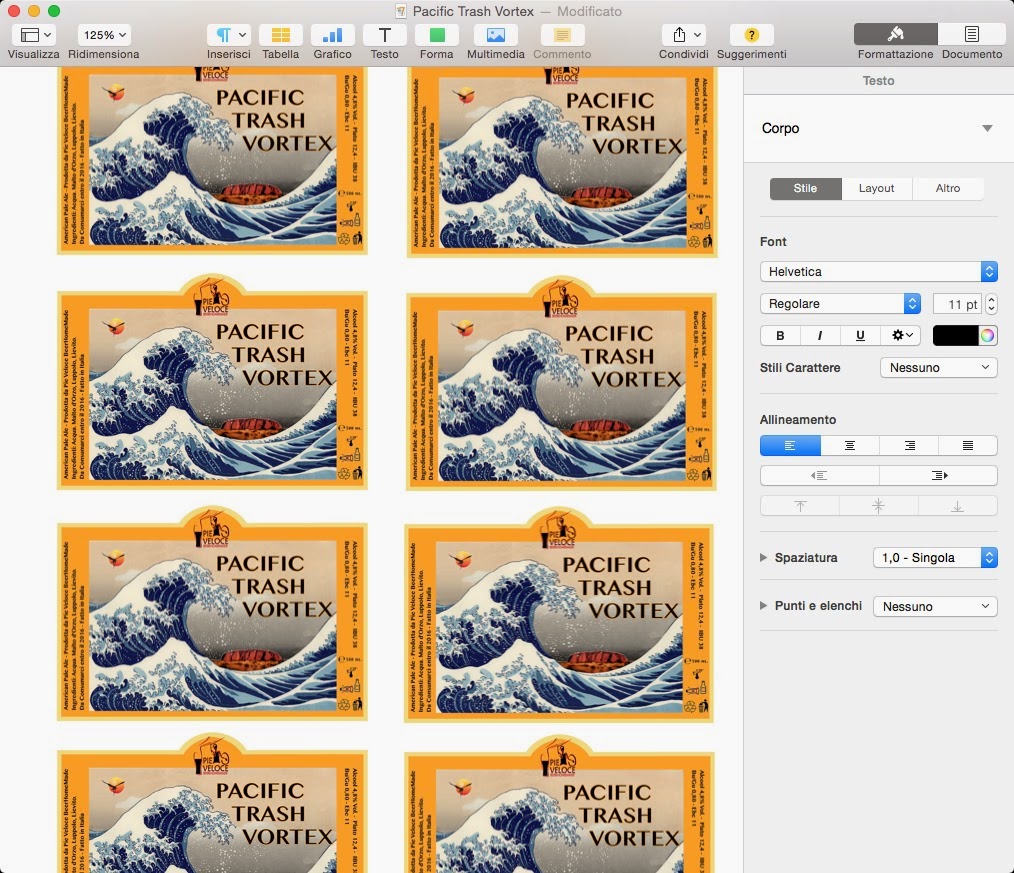The width and height of the screenshot is (1014, 873).
Task: Open the Documento inspector
Action: [x=972, y=34]
